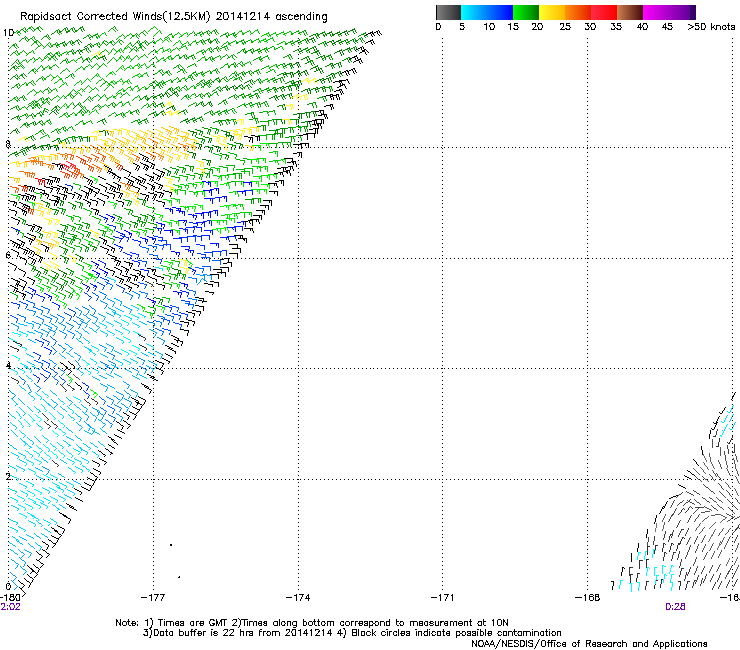Click the red 30–35 knots legend segment
The height and width of the screenshot is (650, 740).
pyautogui.click(x=604, y=12)
